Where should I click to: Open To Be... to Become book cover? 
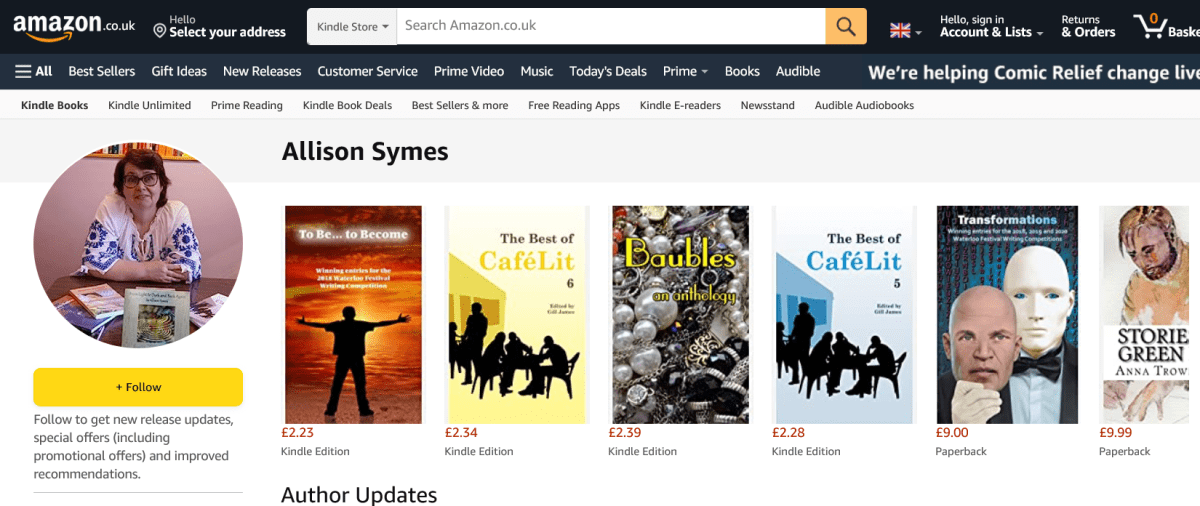coord(353,314)
